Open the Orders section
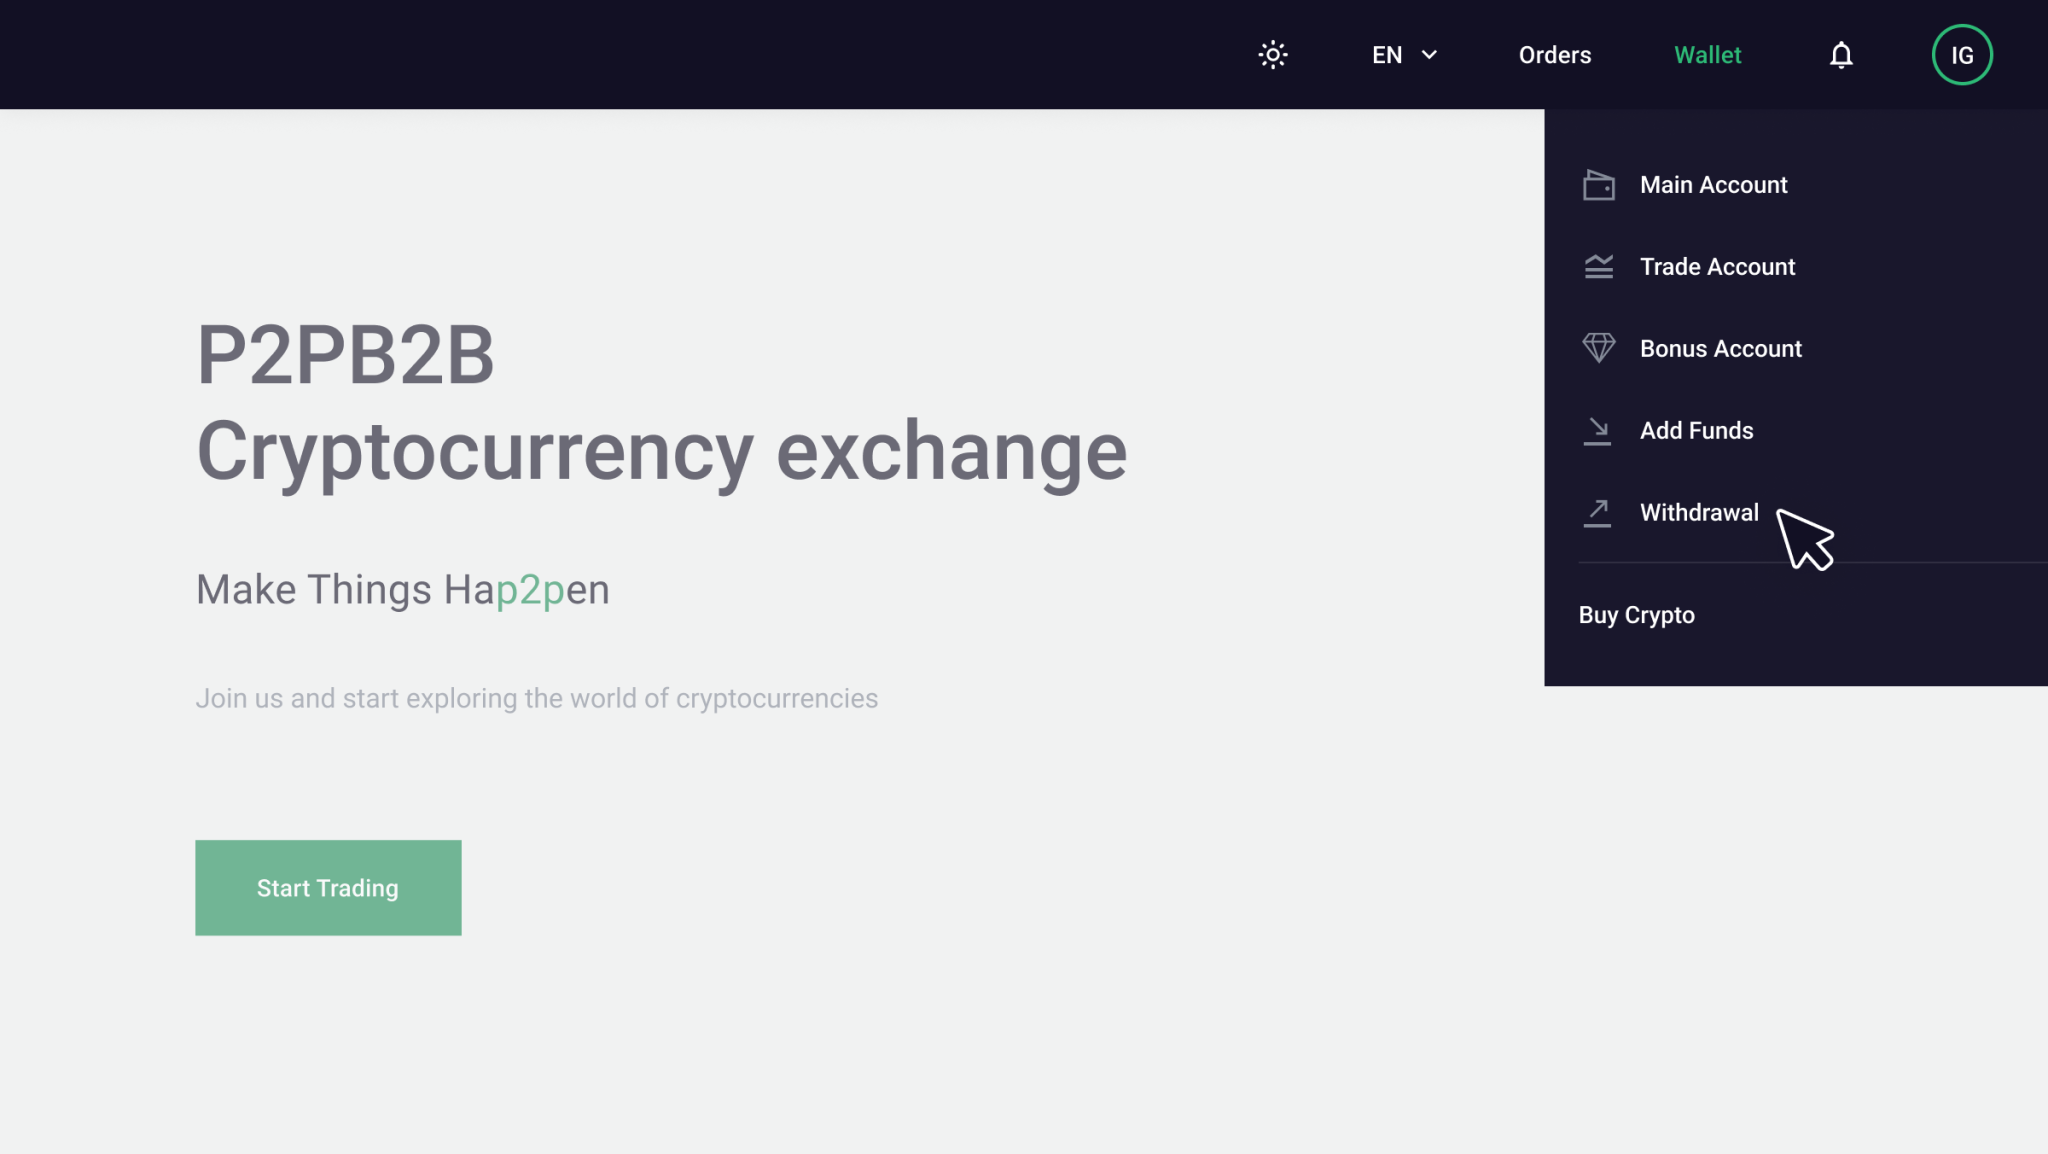The image size is (2048, 1154). click(x=1554, y=55)
